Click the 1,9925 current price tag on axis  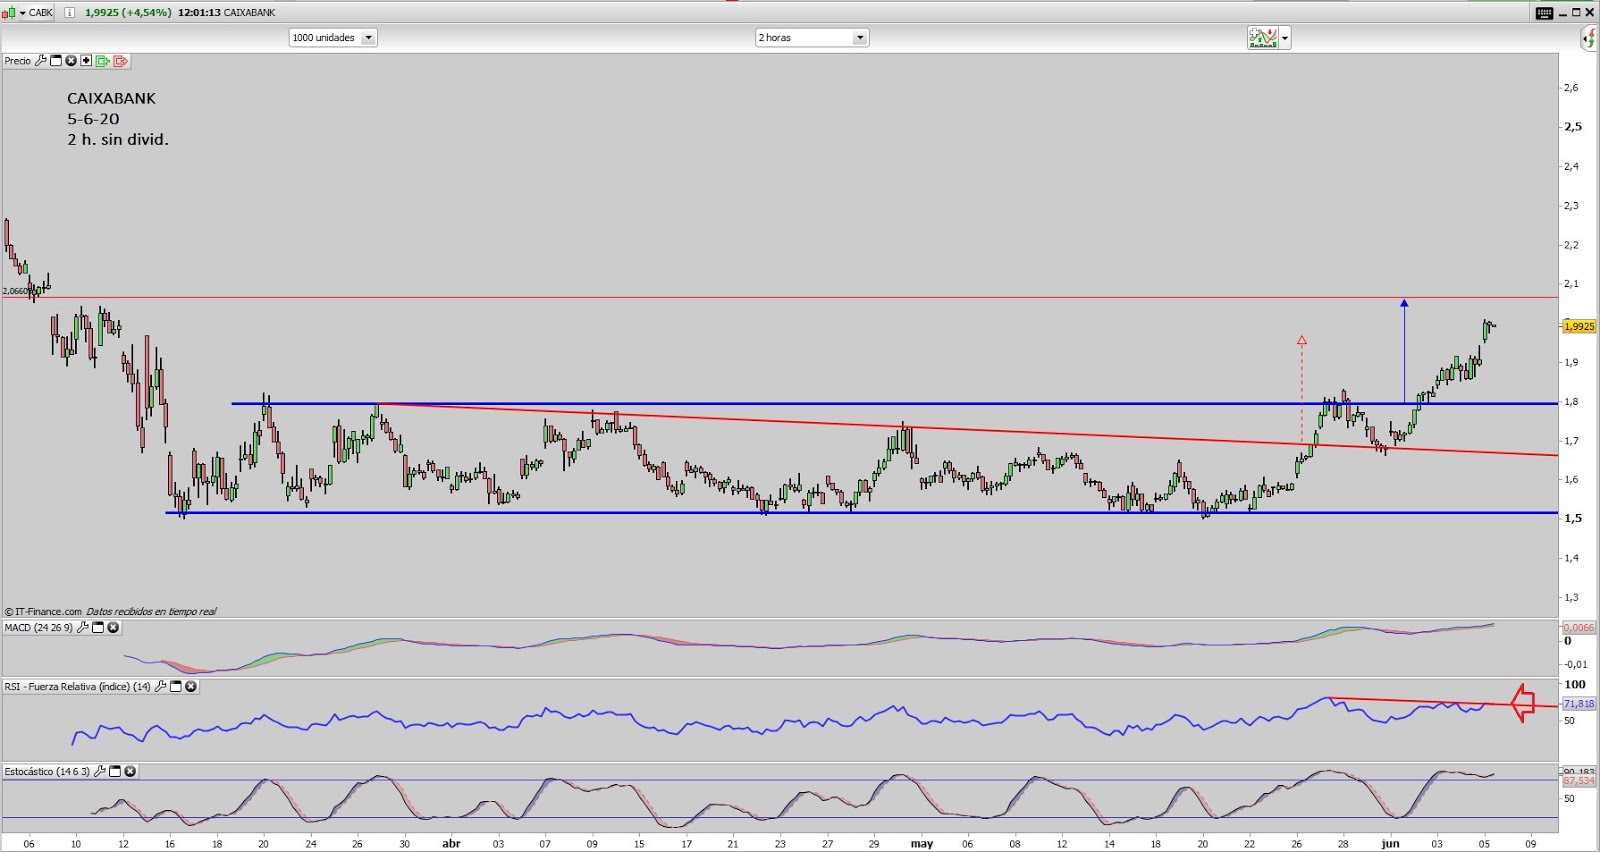(x=1579, y=326)
